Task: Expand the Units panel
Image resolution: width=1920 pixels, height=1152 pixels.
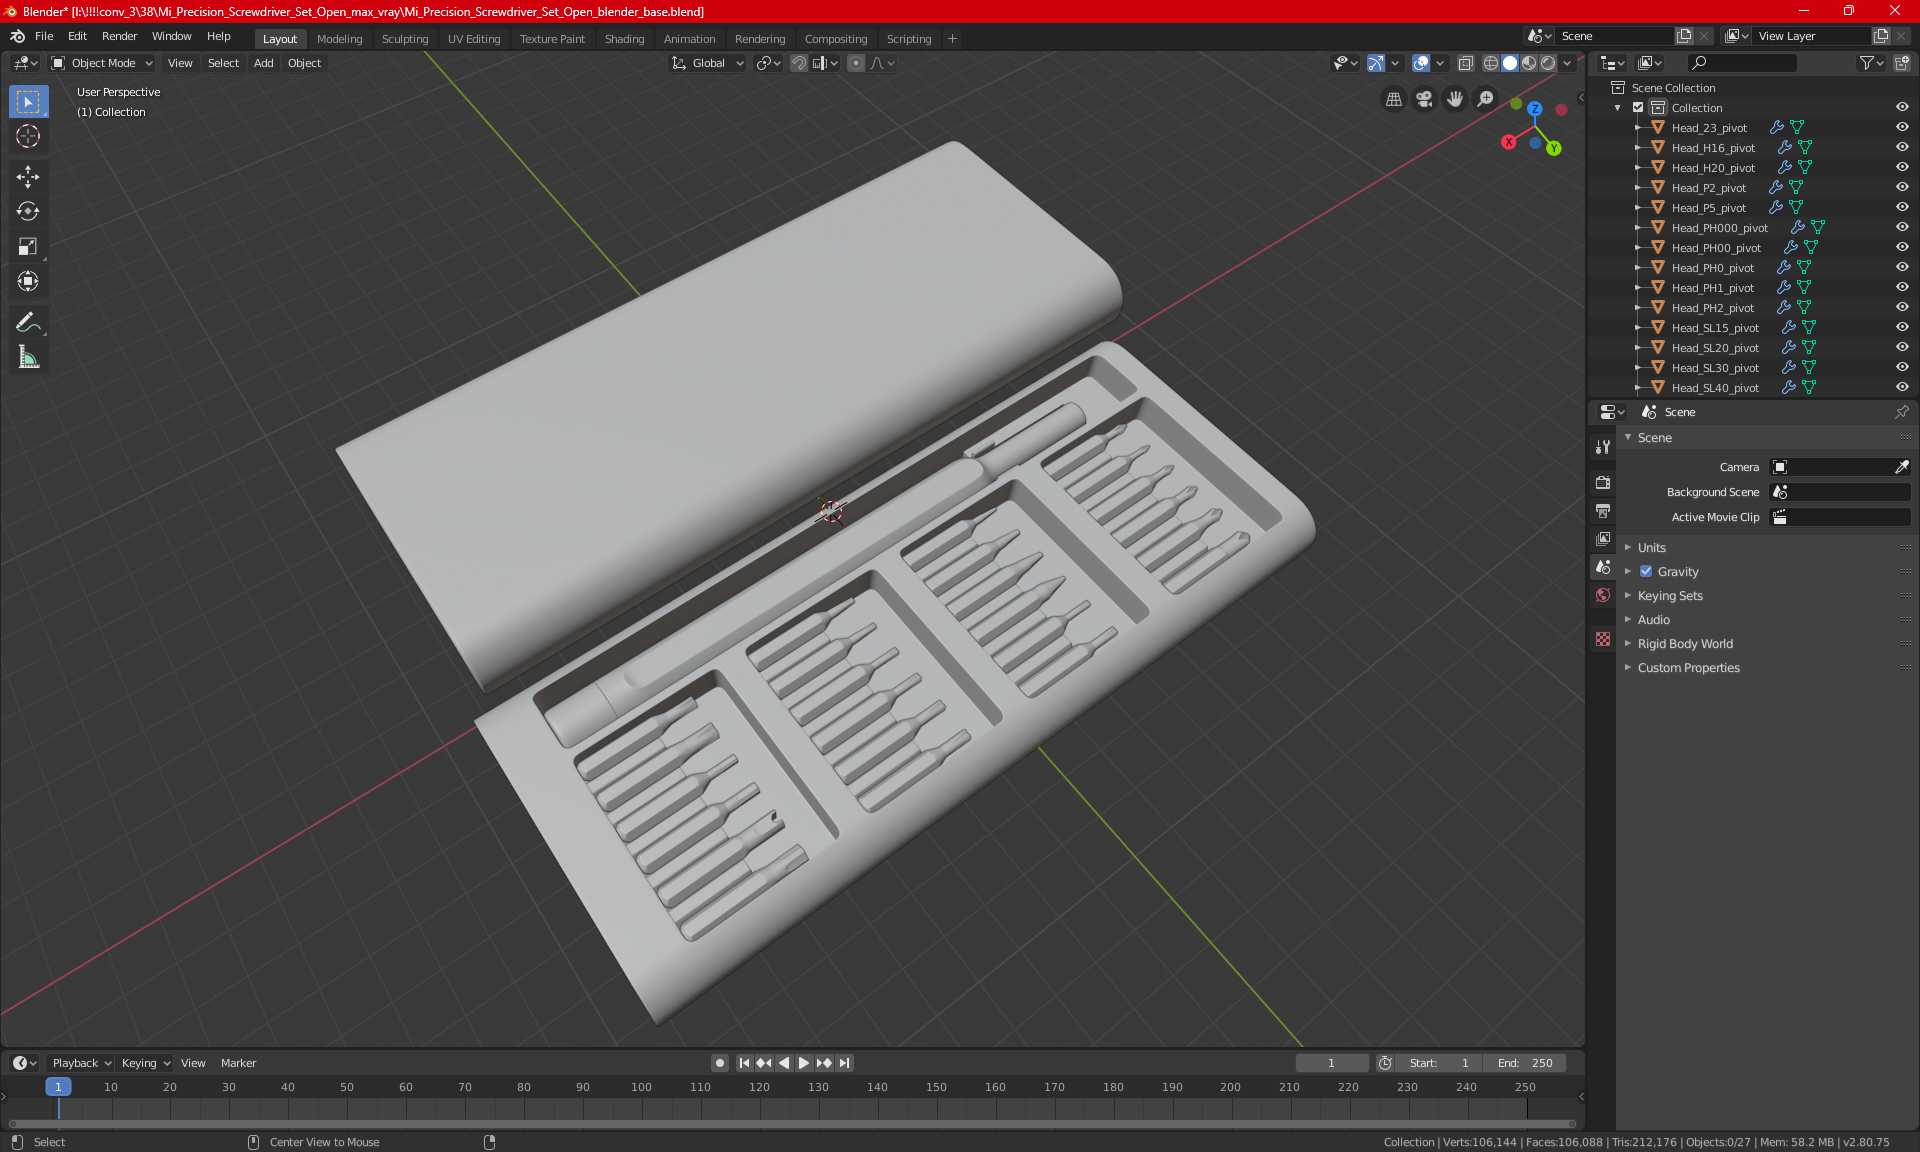Action: click(x=1651, y=548)
